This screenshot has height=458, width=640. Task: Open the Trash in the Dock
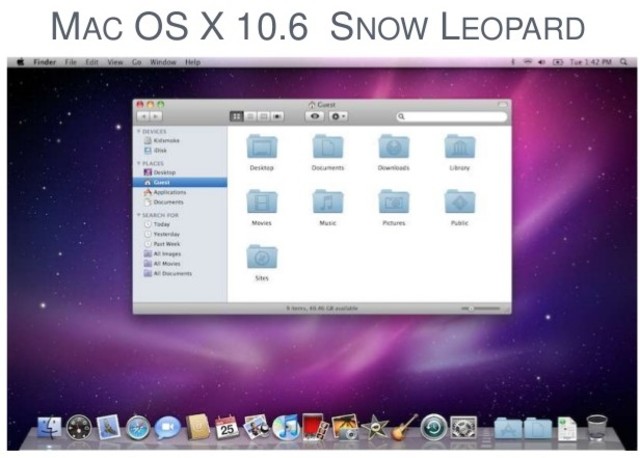coord(597,427)
